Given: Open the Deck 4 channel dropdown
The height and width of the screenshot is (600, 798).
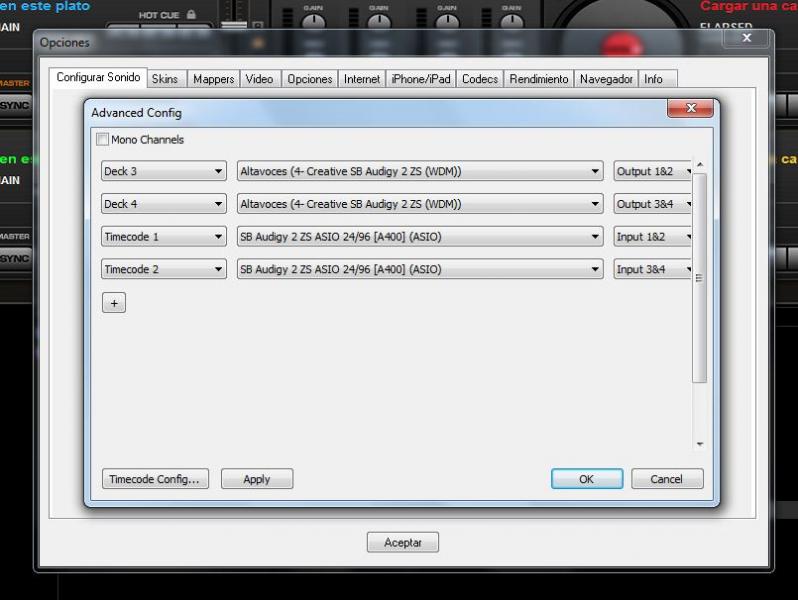Looking at the screenshot, I should point(163,204).
